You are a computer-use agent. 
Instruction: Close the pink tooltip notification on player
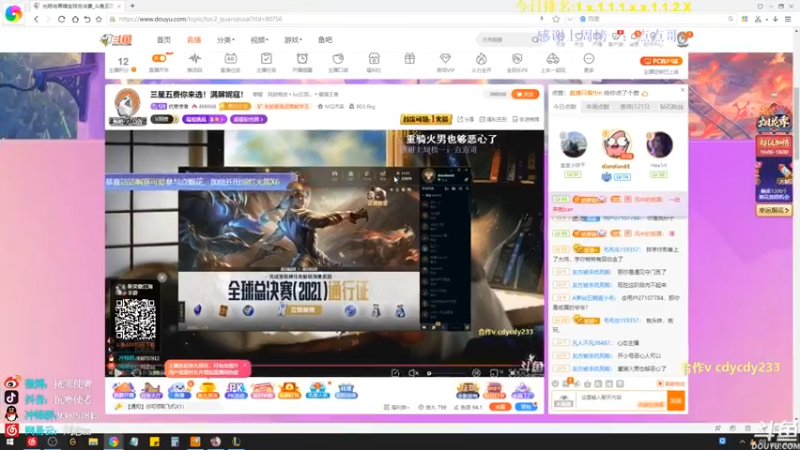[245, 366]
